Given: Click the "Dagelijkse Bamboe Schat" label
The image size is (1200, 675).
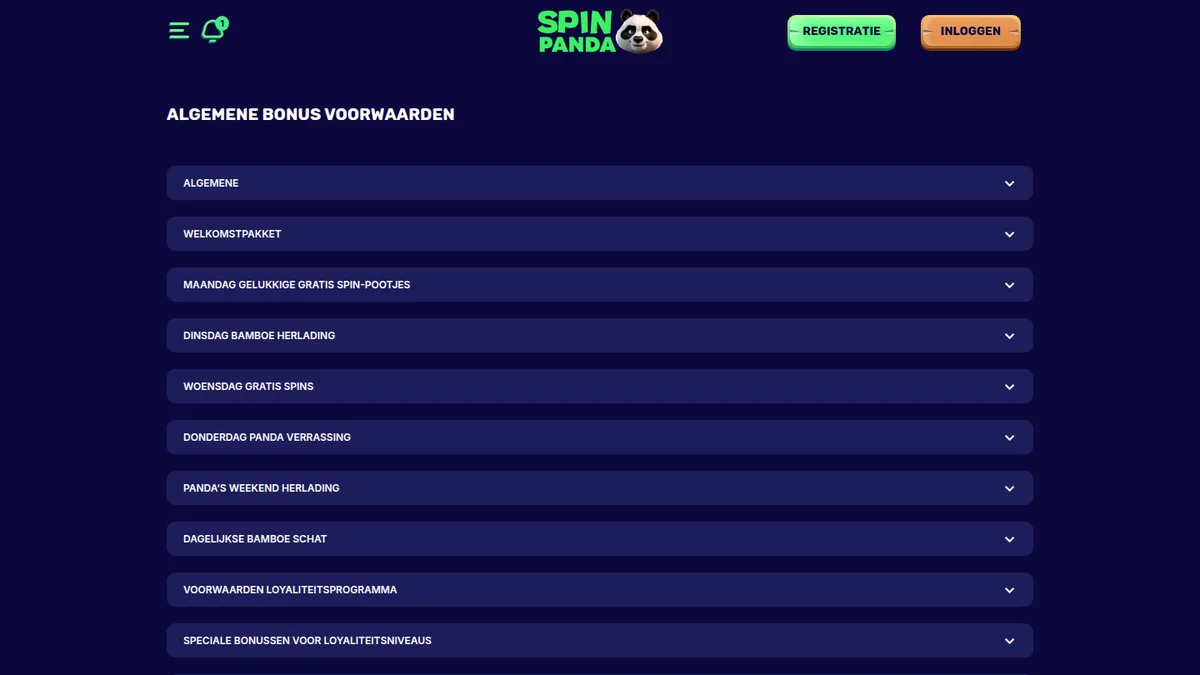Looking at the screenshot, I should click(x=255, y=539).
